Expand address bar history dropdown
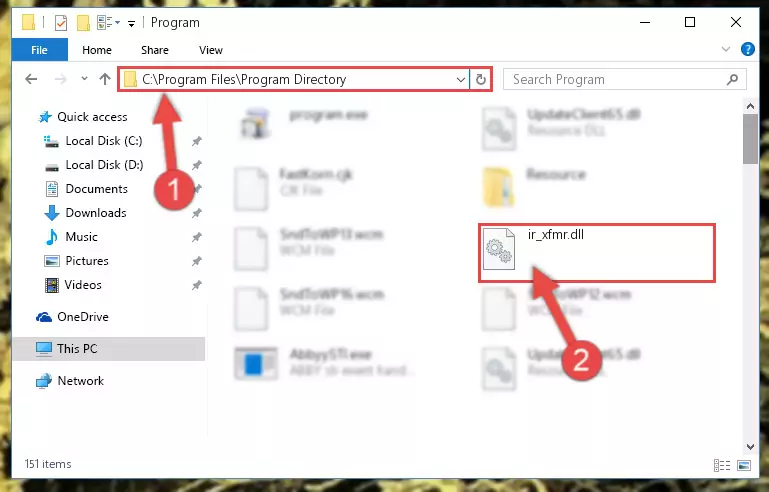 (x=461, y=79)
